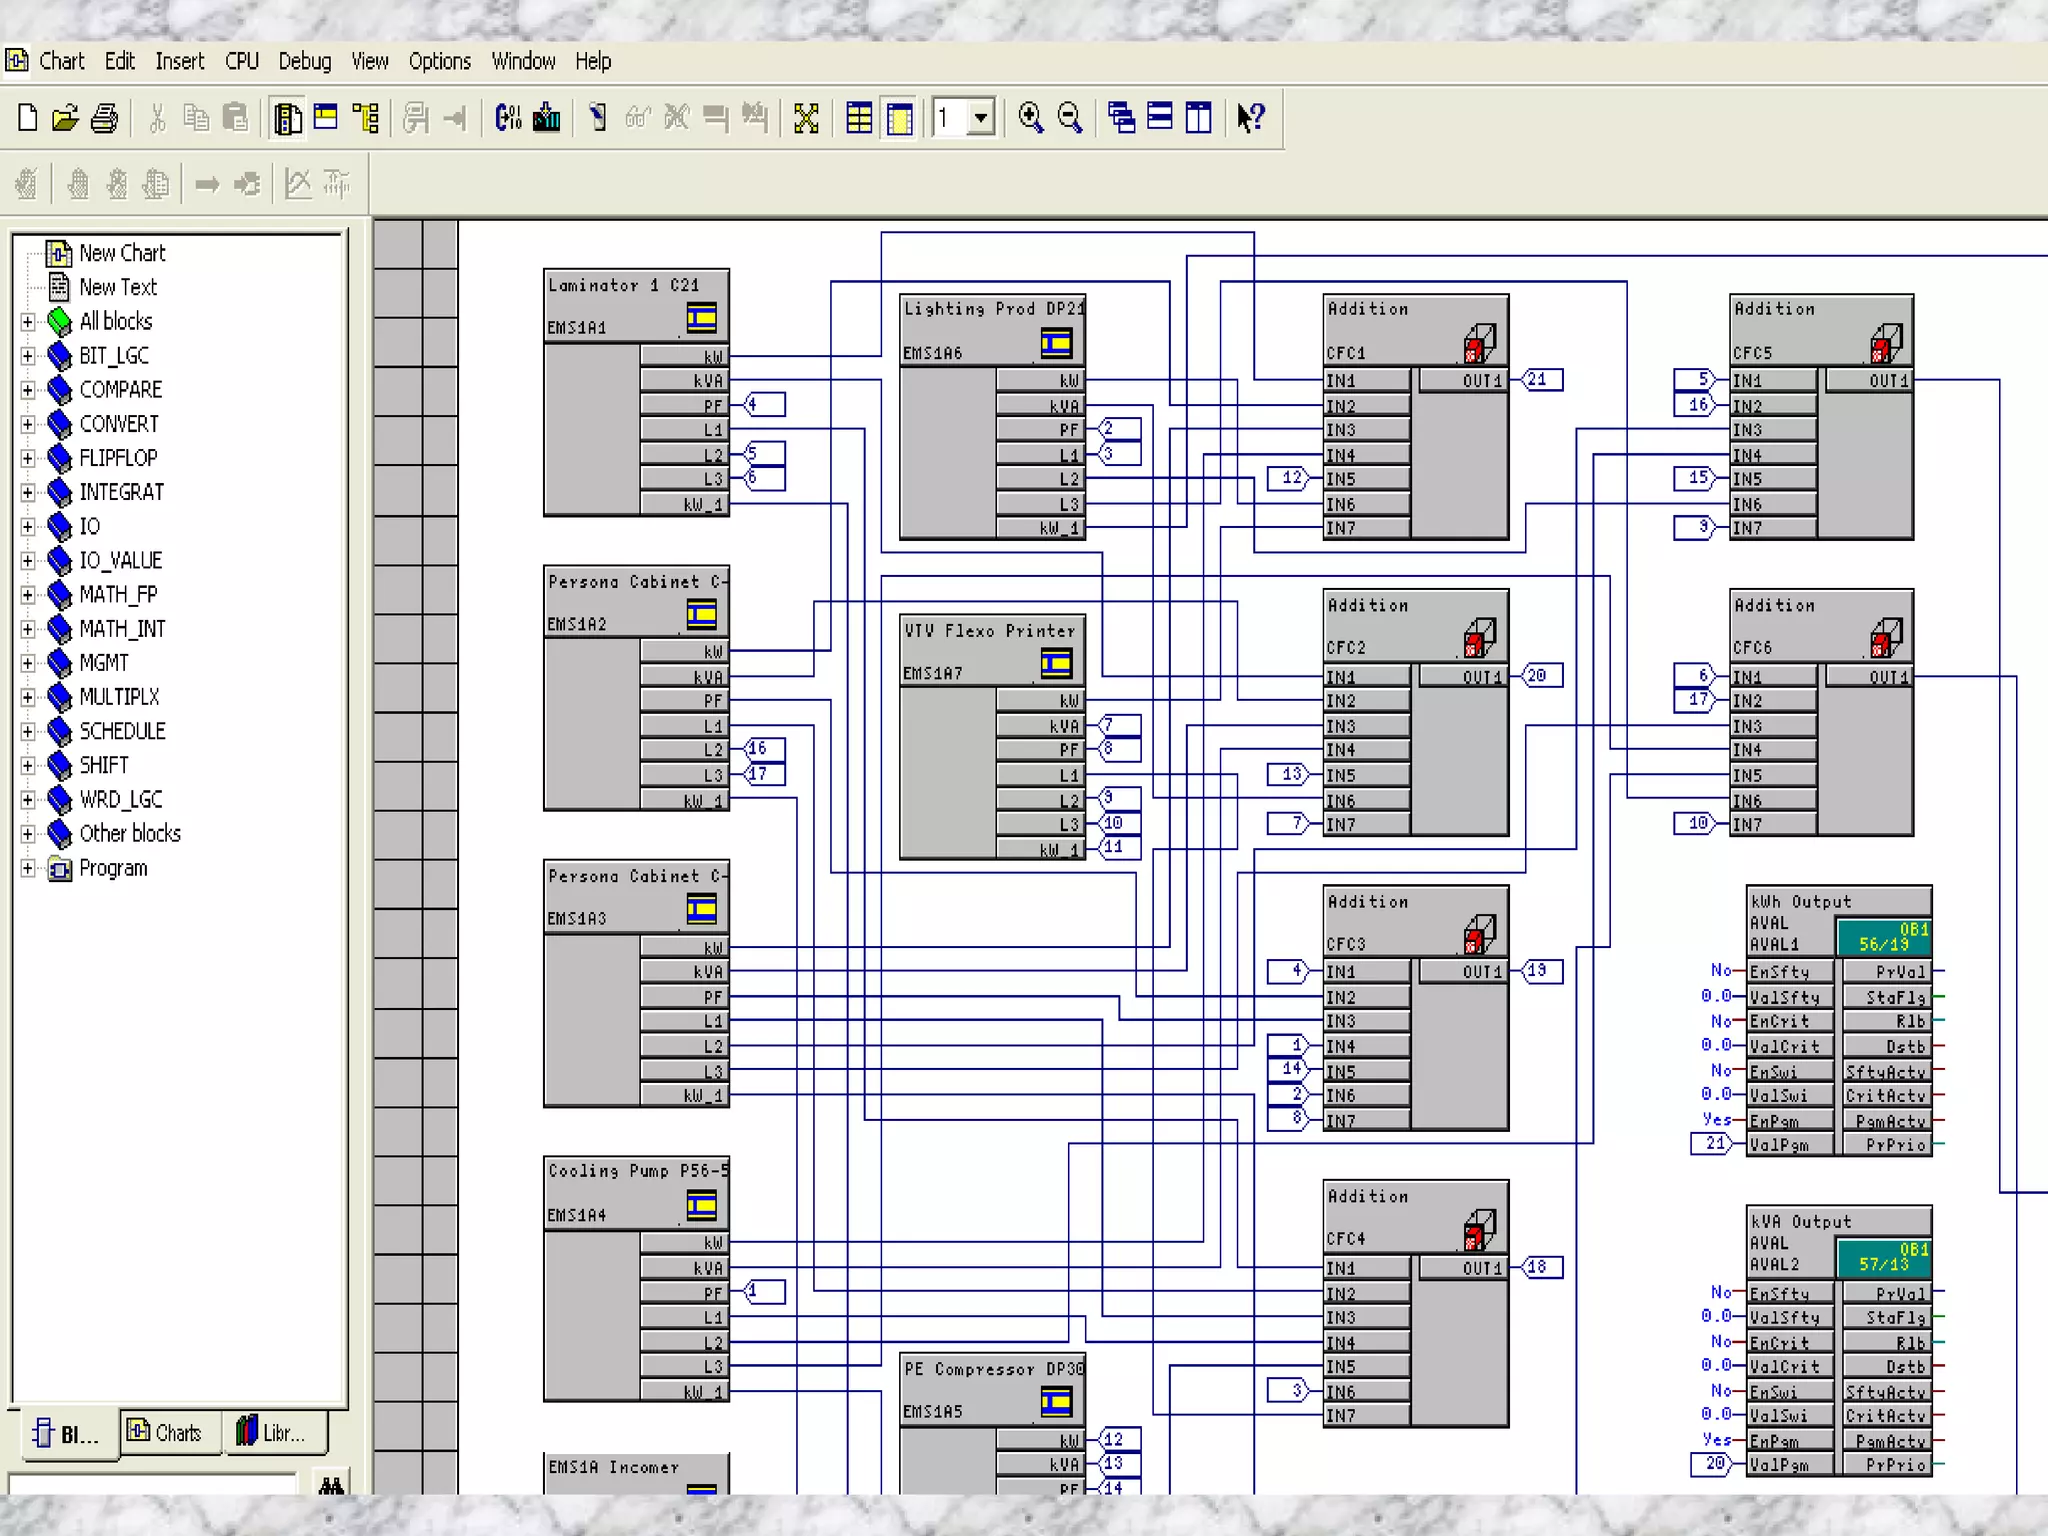Open the CPU menu
This screenshot has height=1536, width=2048.
coord(242,61)
